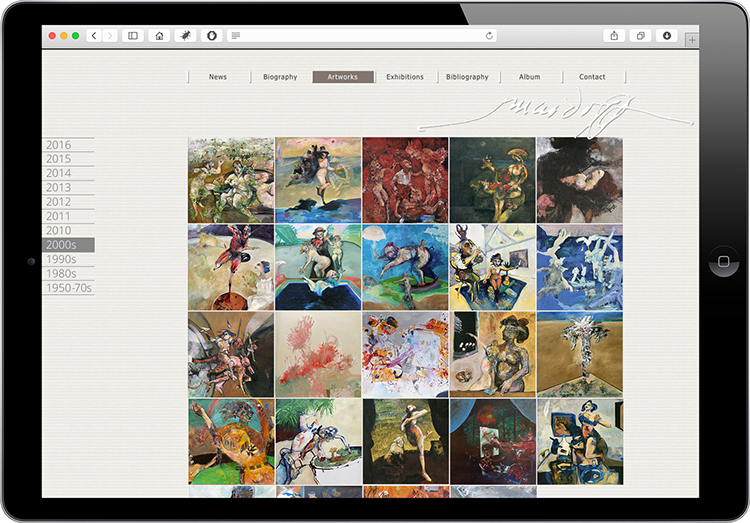Screen dimensions: 750x523
Task: Select year 2014 in sidebar
Action: coord(68,173)
